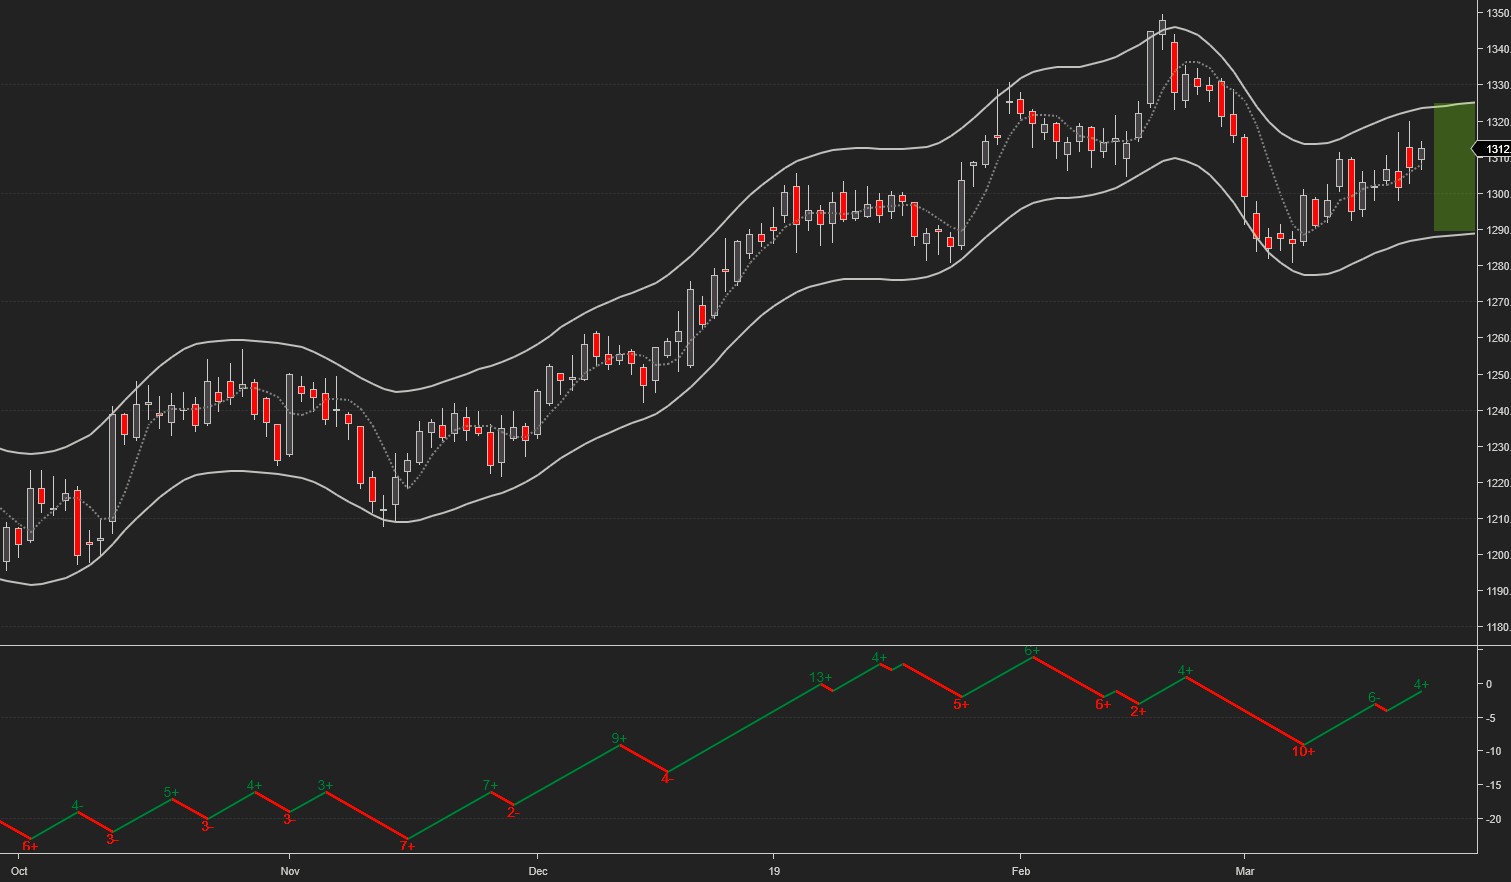This screenshot has height=882, width=1511.
Task: Click the green 3+ swing label
Action: 325,785
